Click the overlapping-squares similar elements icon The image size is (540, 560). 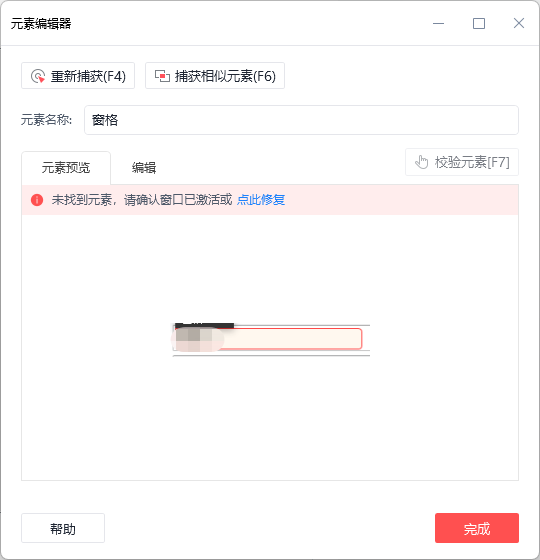pos(162,76)
